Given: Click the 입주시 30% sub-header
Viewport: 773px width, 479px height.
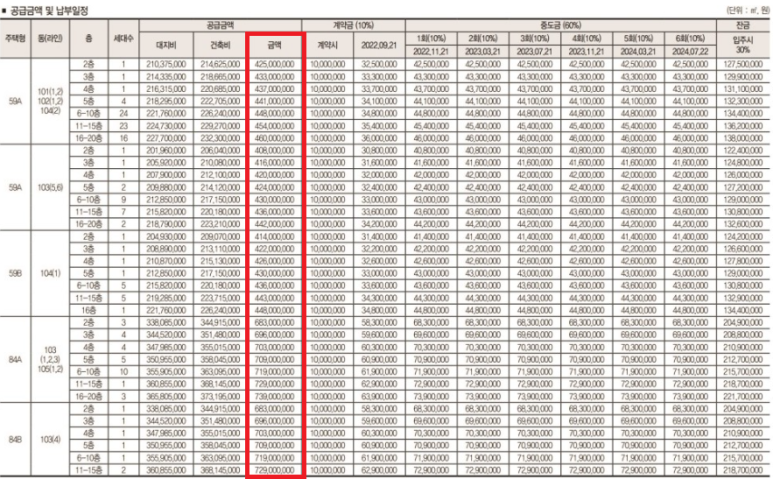Looking at the screenshot, I should (743, 45).
